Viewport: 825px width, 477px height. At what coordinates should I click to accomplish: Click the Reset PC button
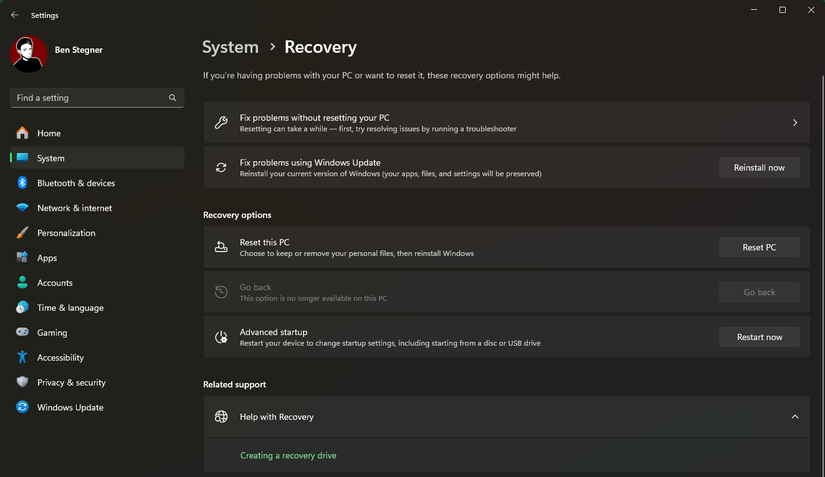pyautogui.click(x=759, y=247)
